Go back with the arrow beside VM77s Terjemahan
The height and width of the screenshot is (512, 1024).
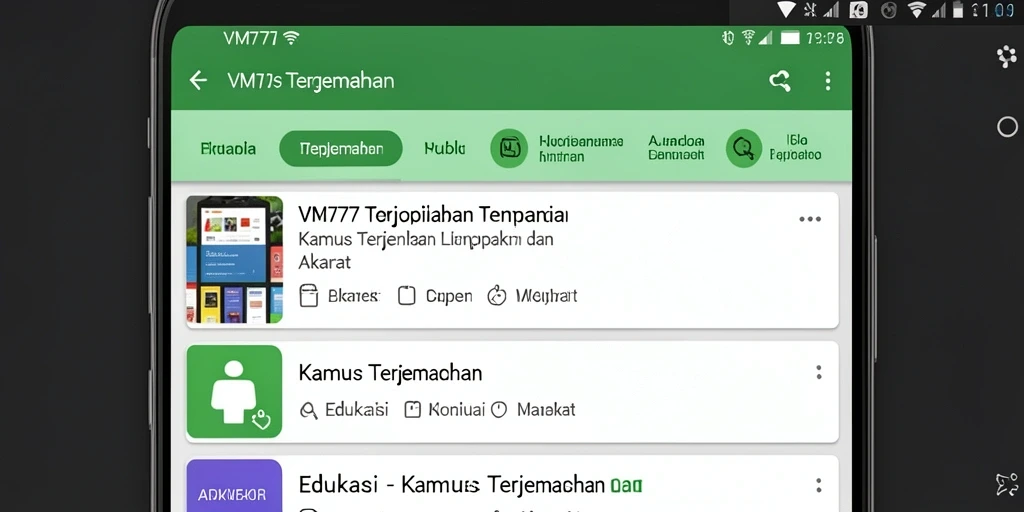click(x=198, y=80)
